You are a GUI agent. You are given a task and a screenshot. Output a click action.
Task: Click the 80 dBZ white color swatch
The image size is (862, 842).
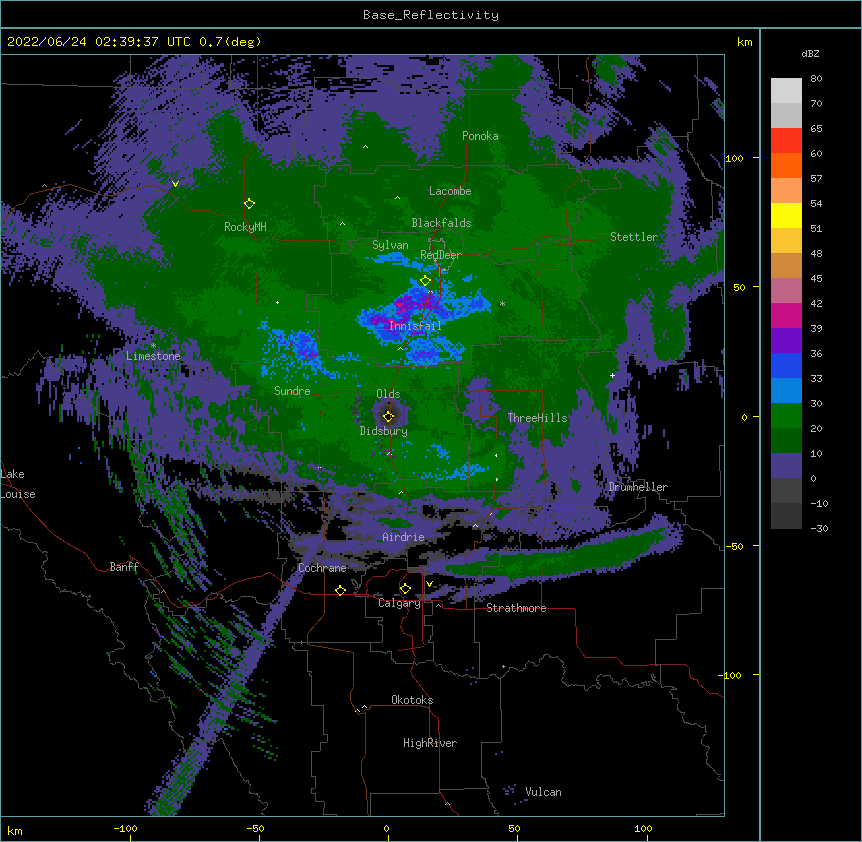[x=786, y=90]
